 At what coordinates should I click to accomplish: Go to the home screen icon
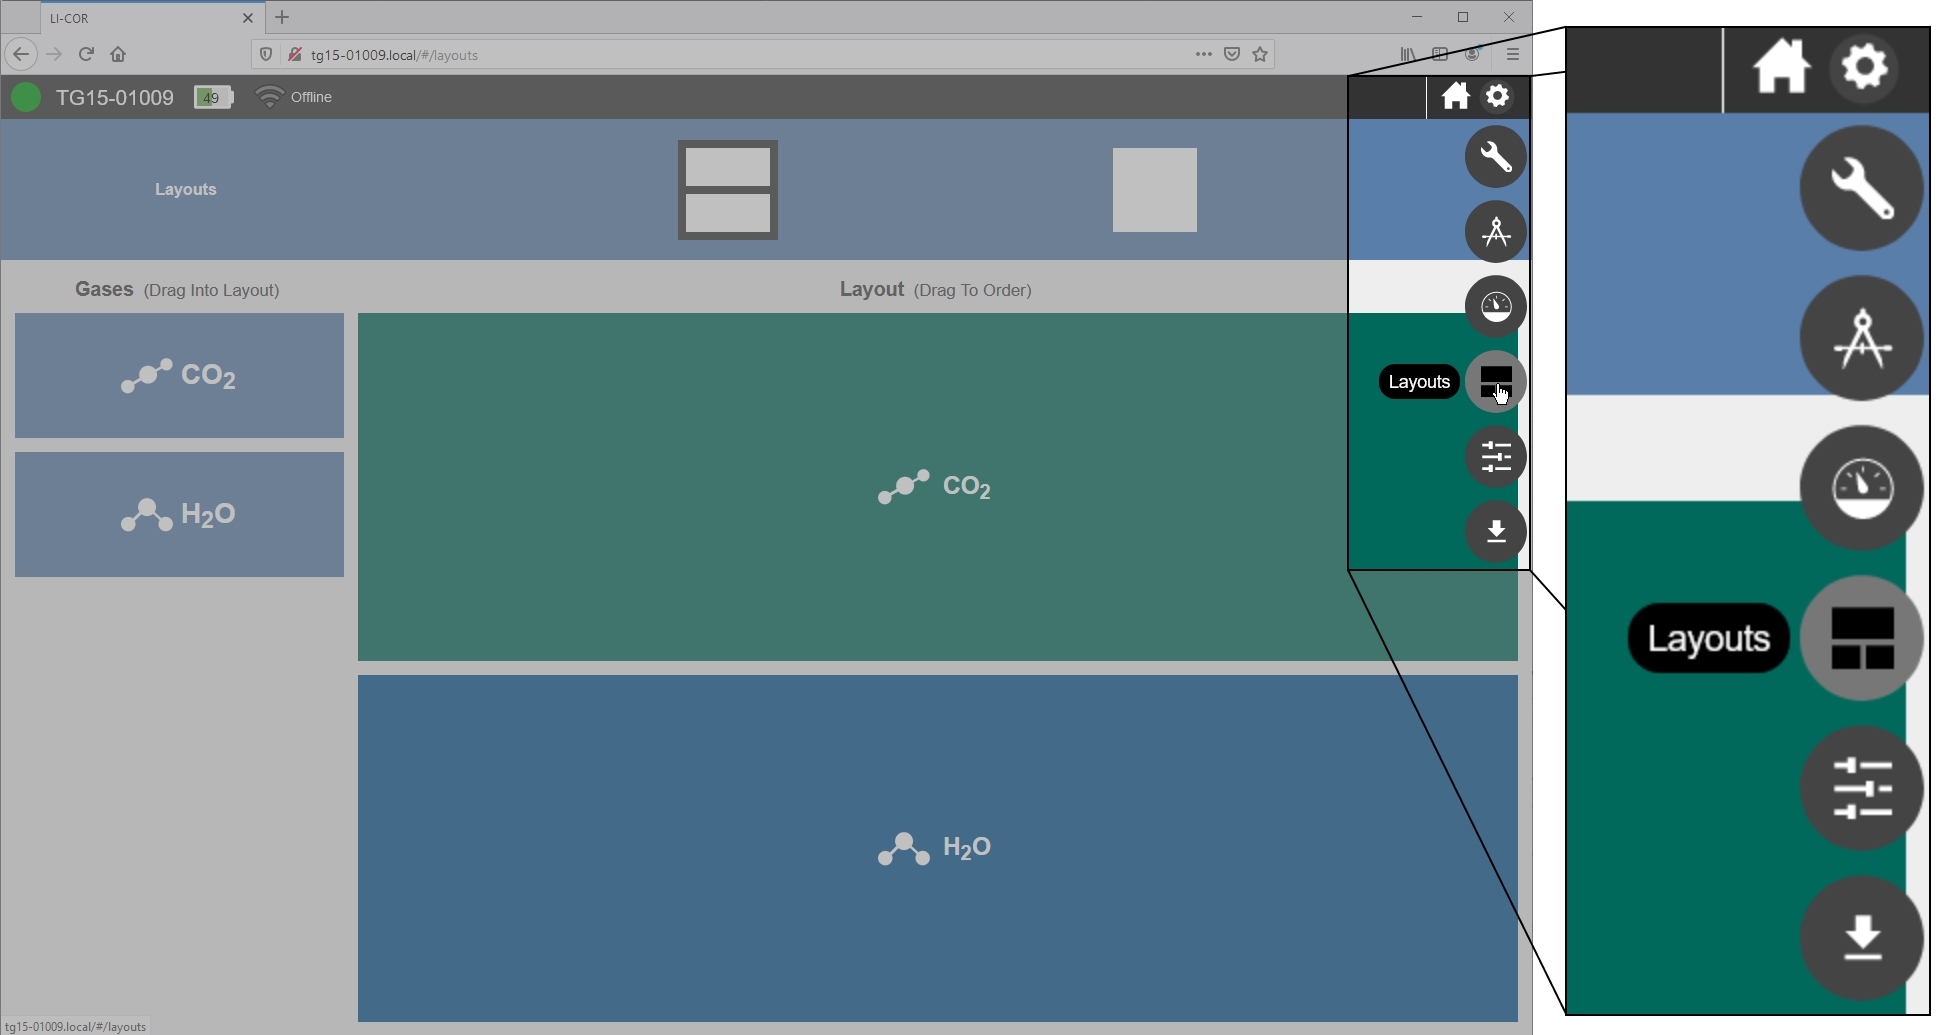pyautogui.click(x=1455, y=96)
